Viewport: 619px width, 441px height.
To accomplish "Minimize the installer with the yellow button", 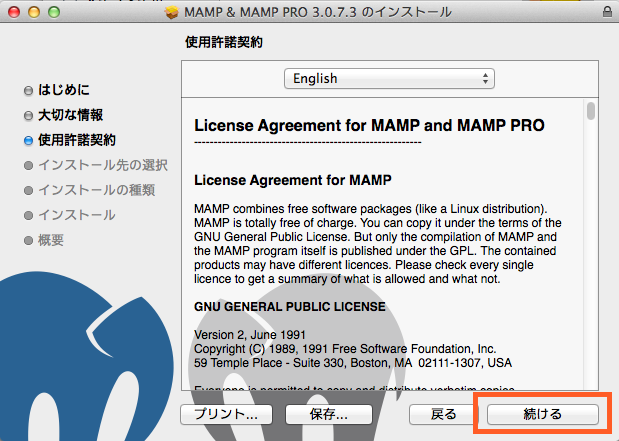I will (32, 11).
